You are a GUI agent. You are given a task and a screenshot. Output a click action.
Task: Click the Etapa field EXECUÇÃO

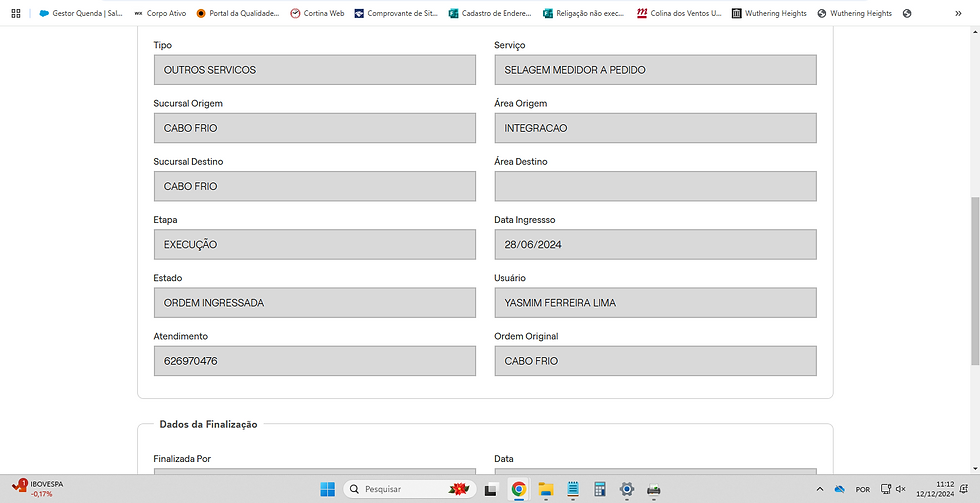(x=314, y=244)
